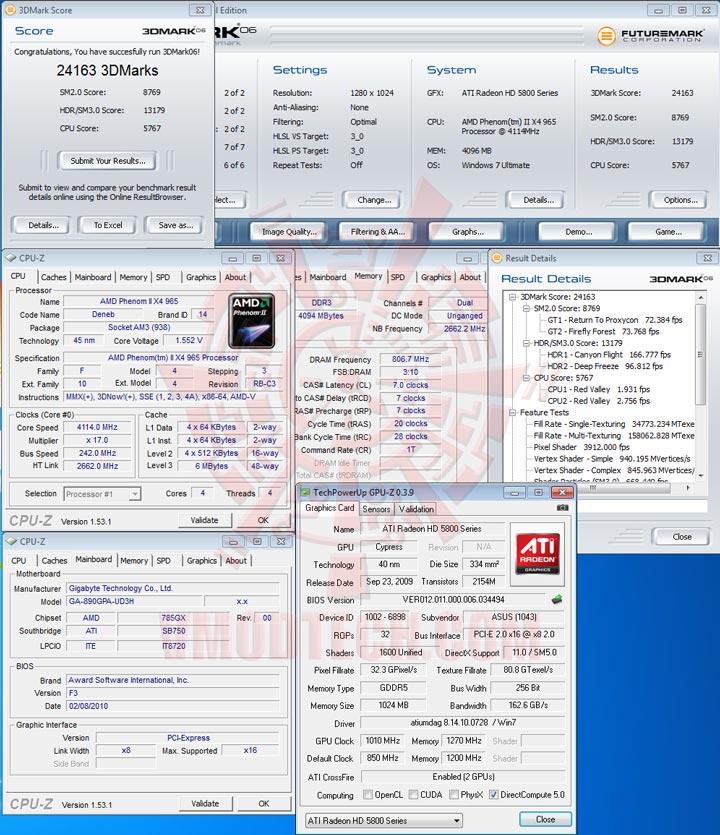
Task: Click To Excel button in 3DMark Score
Action: tap(108, 225)
